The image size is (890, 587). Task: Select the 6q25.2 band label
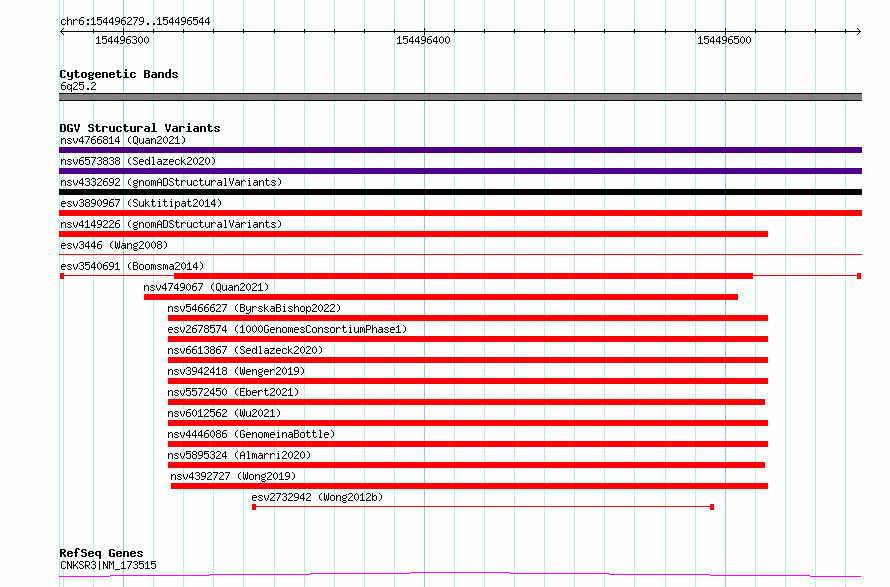click(x=78, y=86)
